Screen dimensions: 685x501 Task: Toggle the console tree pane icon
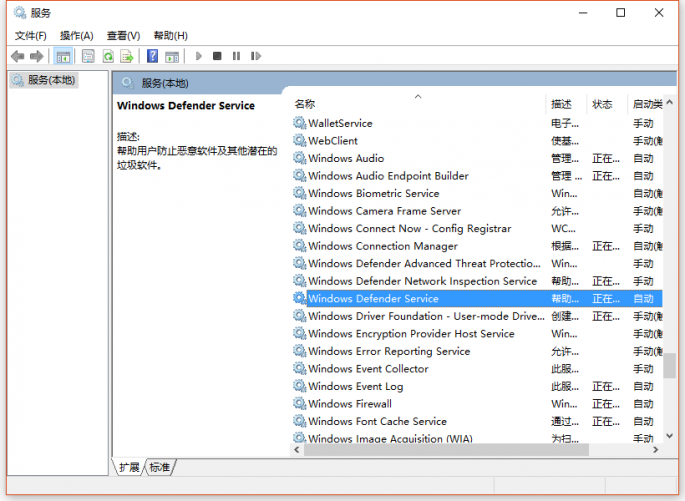tap(63, 56)
